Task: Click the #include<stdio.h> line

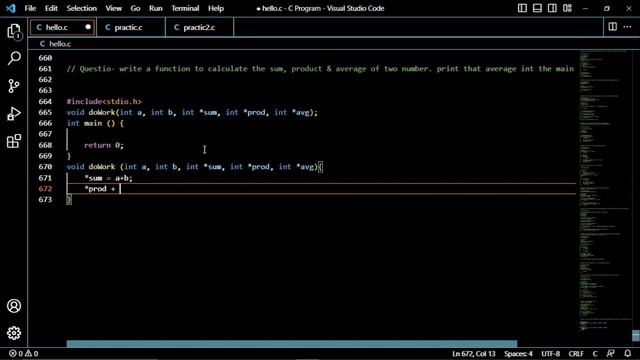Action: coord(104,101)
